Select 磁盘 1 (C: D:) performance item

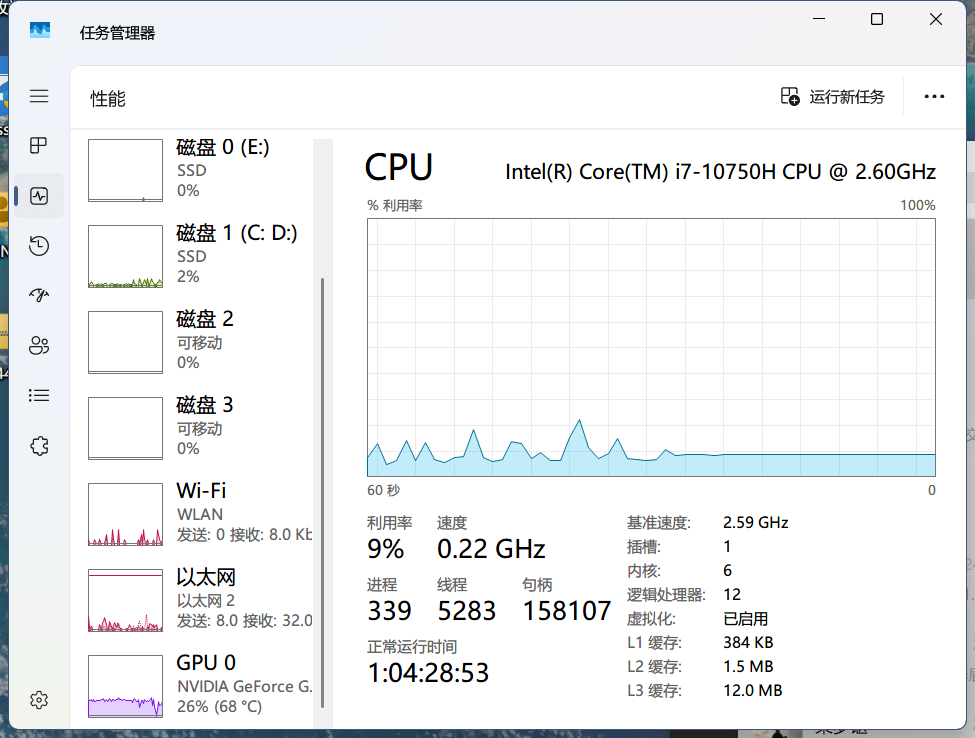[x=198, y=256]
